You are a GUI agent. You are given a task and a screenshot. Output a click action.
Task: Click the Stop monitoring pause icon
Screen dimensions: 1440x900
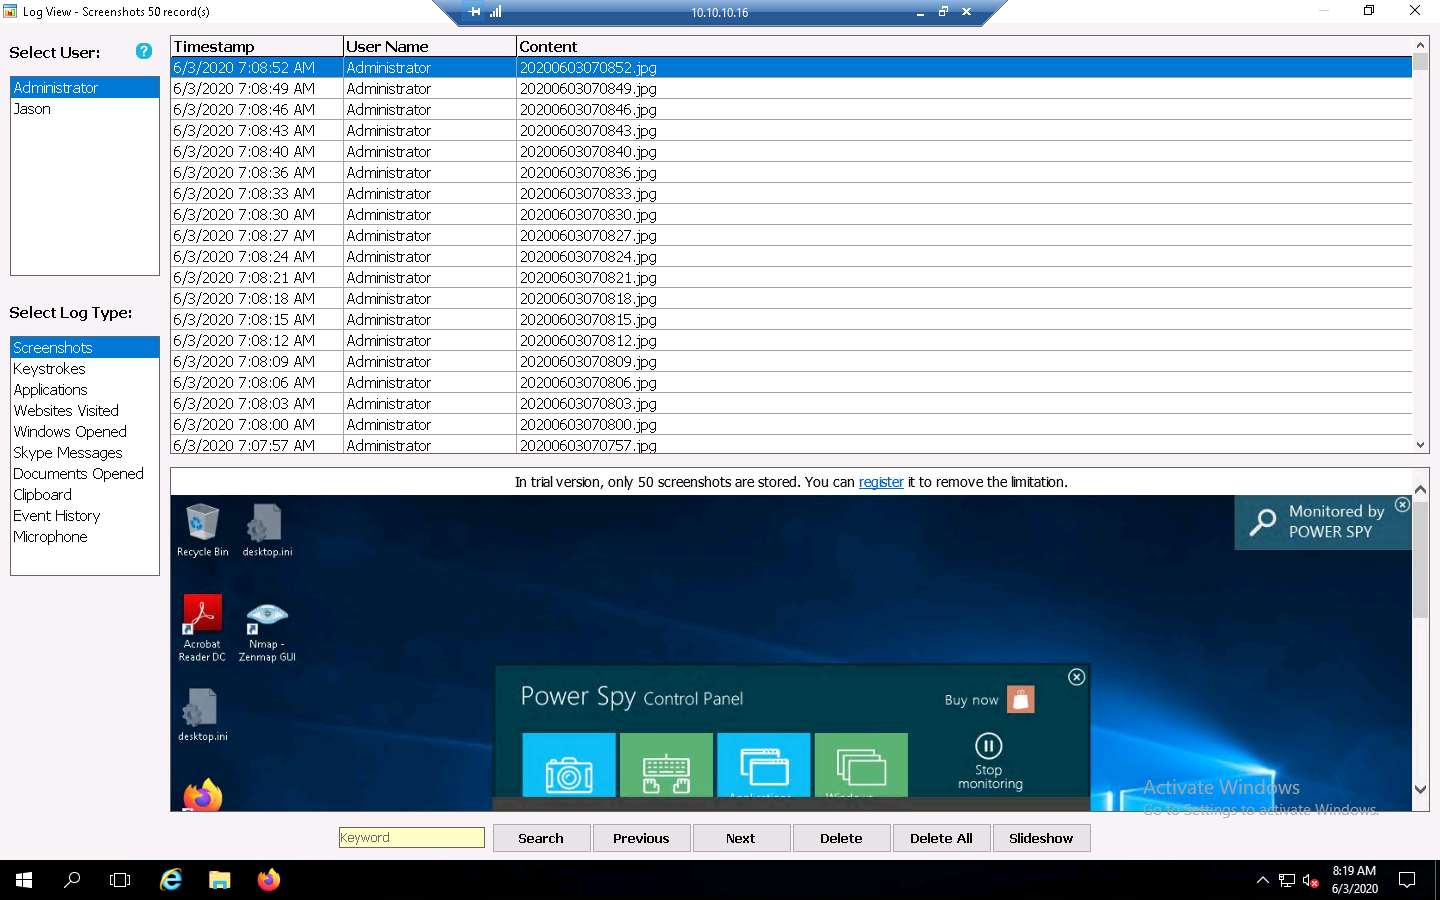click(988, 746)
